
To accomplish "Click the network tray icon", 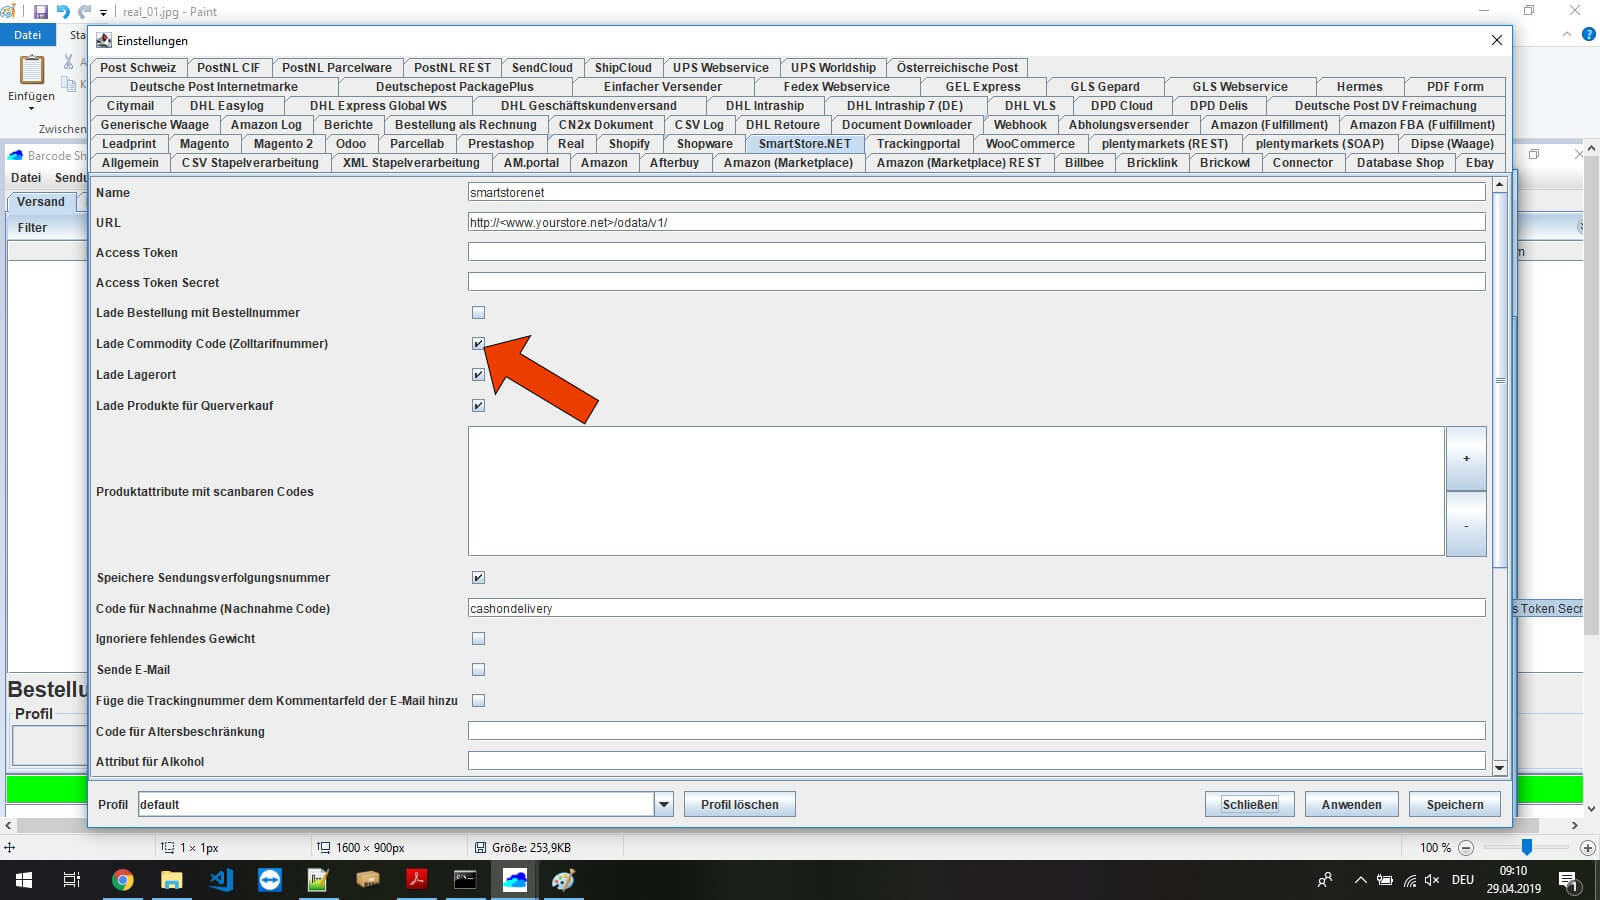I will [x=1409, y=880].
